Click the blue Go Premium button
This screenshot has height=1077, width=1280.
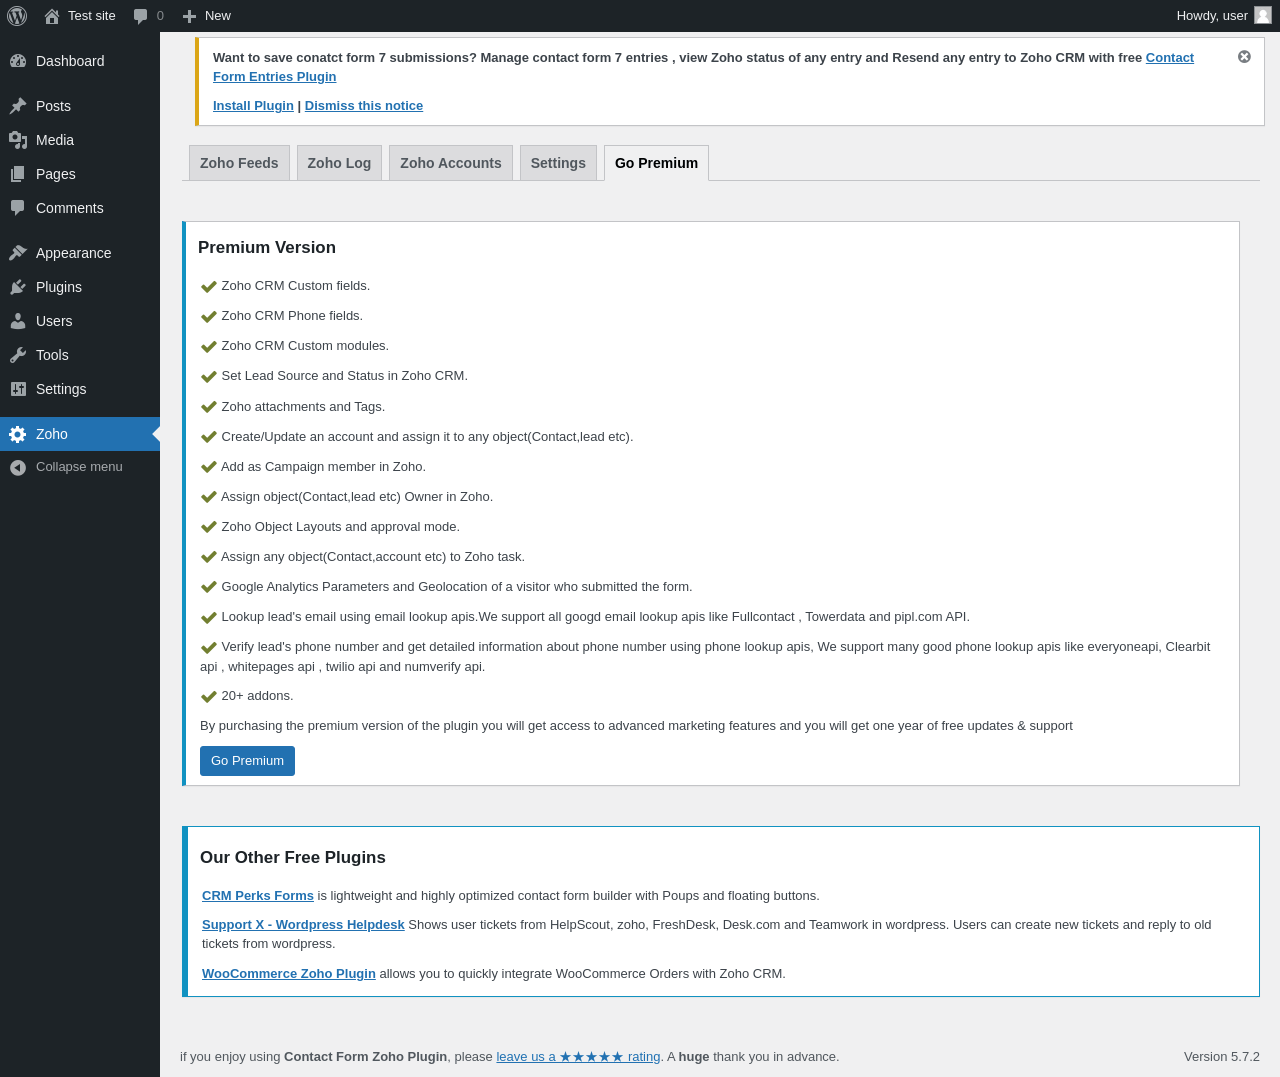247,761
